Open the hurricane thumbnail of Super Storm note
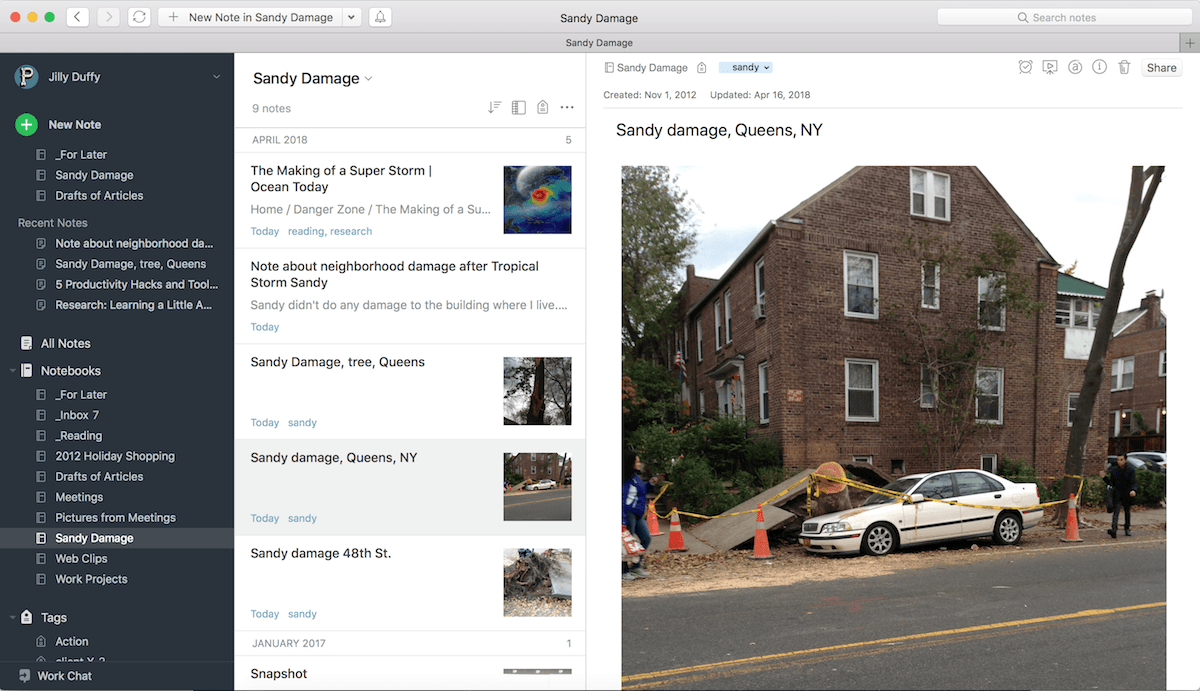This screenshot has width=1200, height=691. pyautogui.click(x=537, y=200)
